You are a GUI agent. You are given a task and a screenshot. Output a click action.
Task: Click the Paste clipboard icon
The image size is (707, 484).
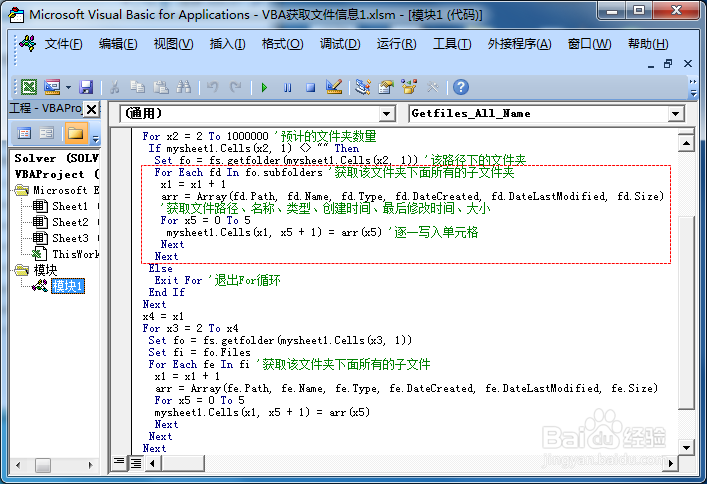(161, 87)
